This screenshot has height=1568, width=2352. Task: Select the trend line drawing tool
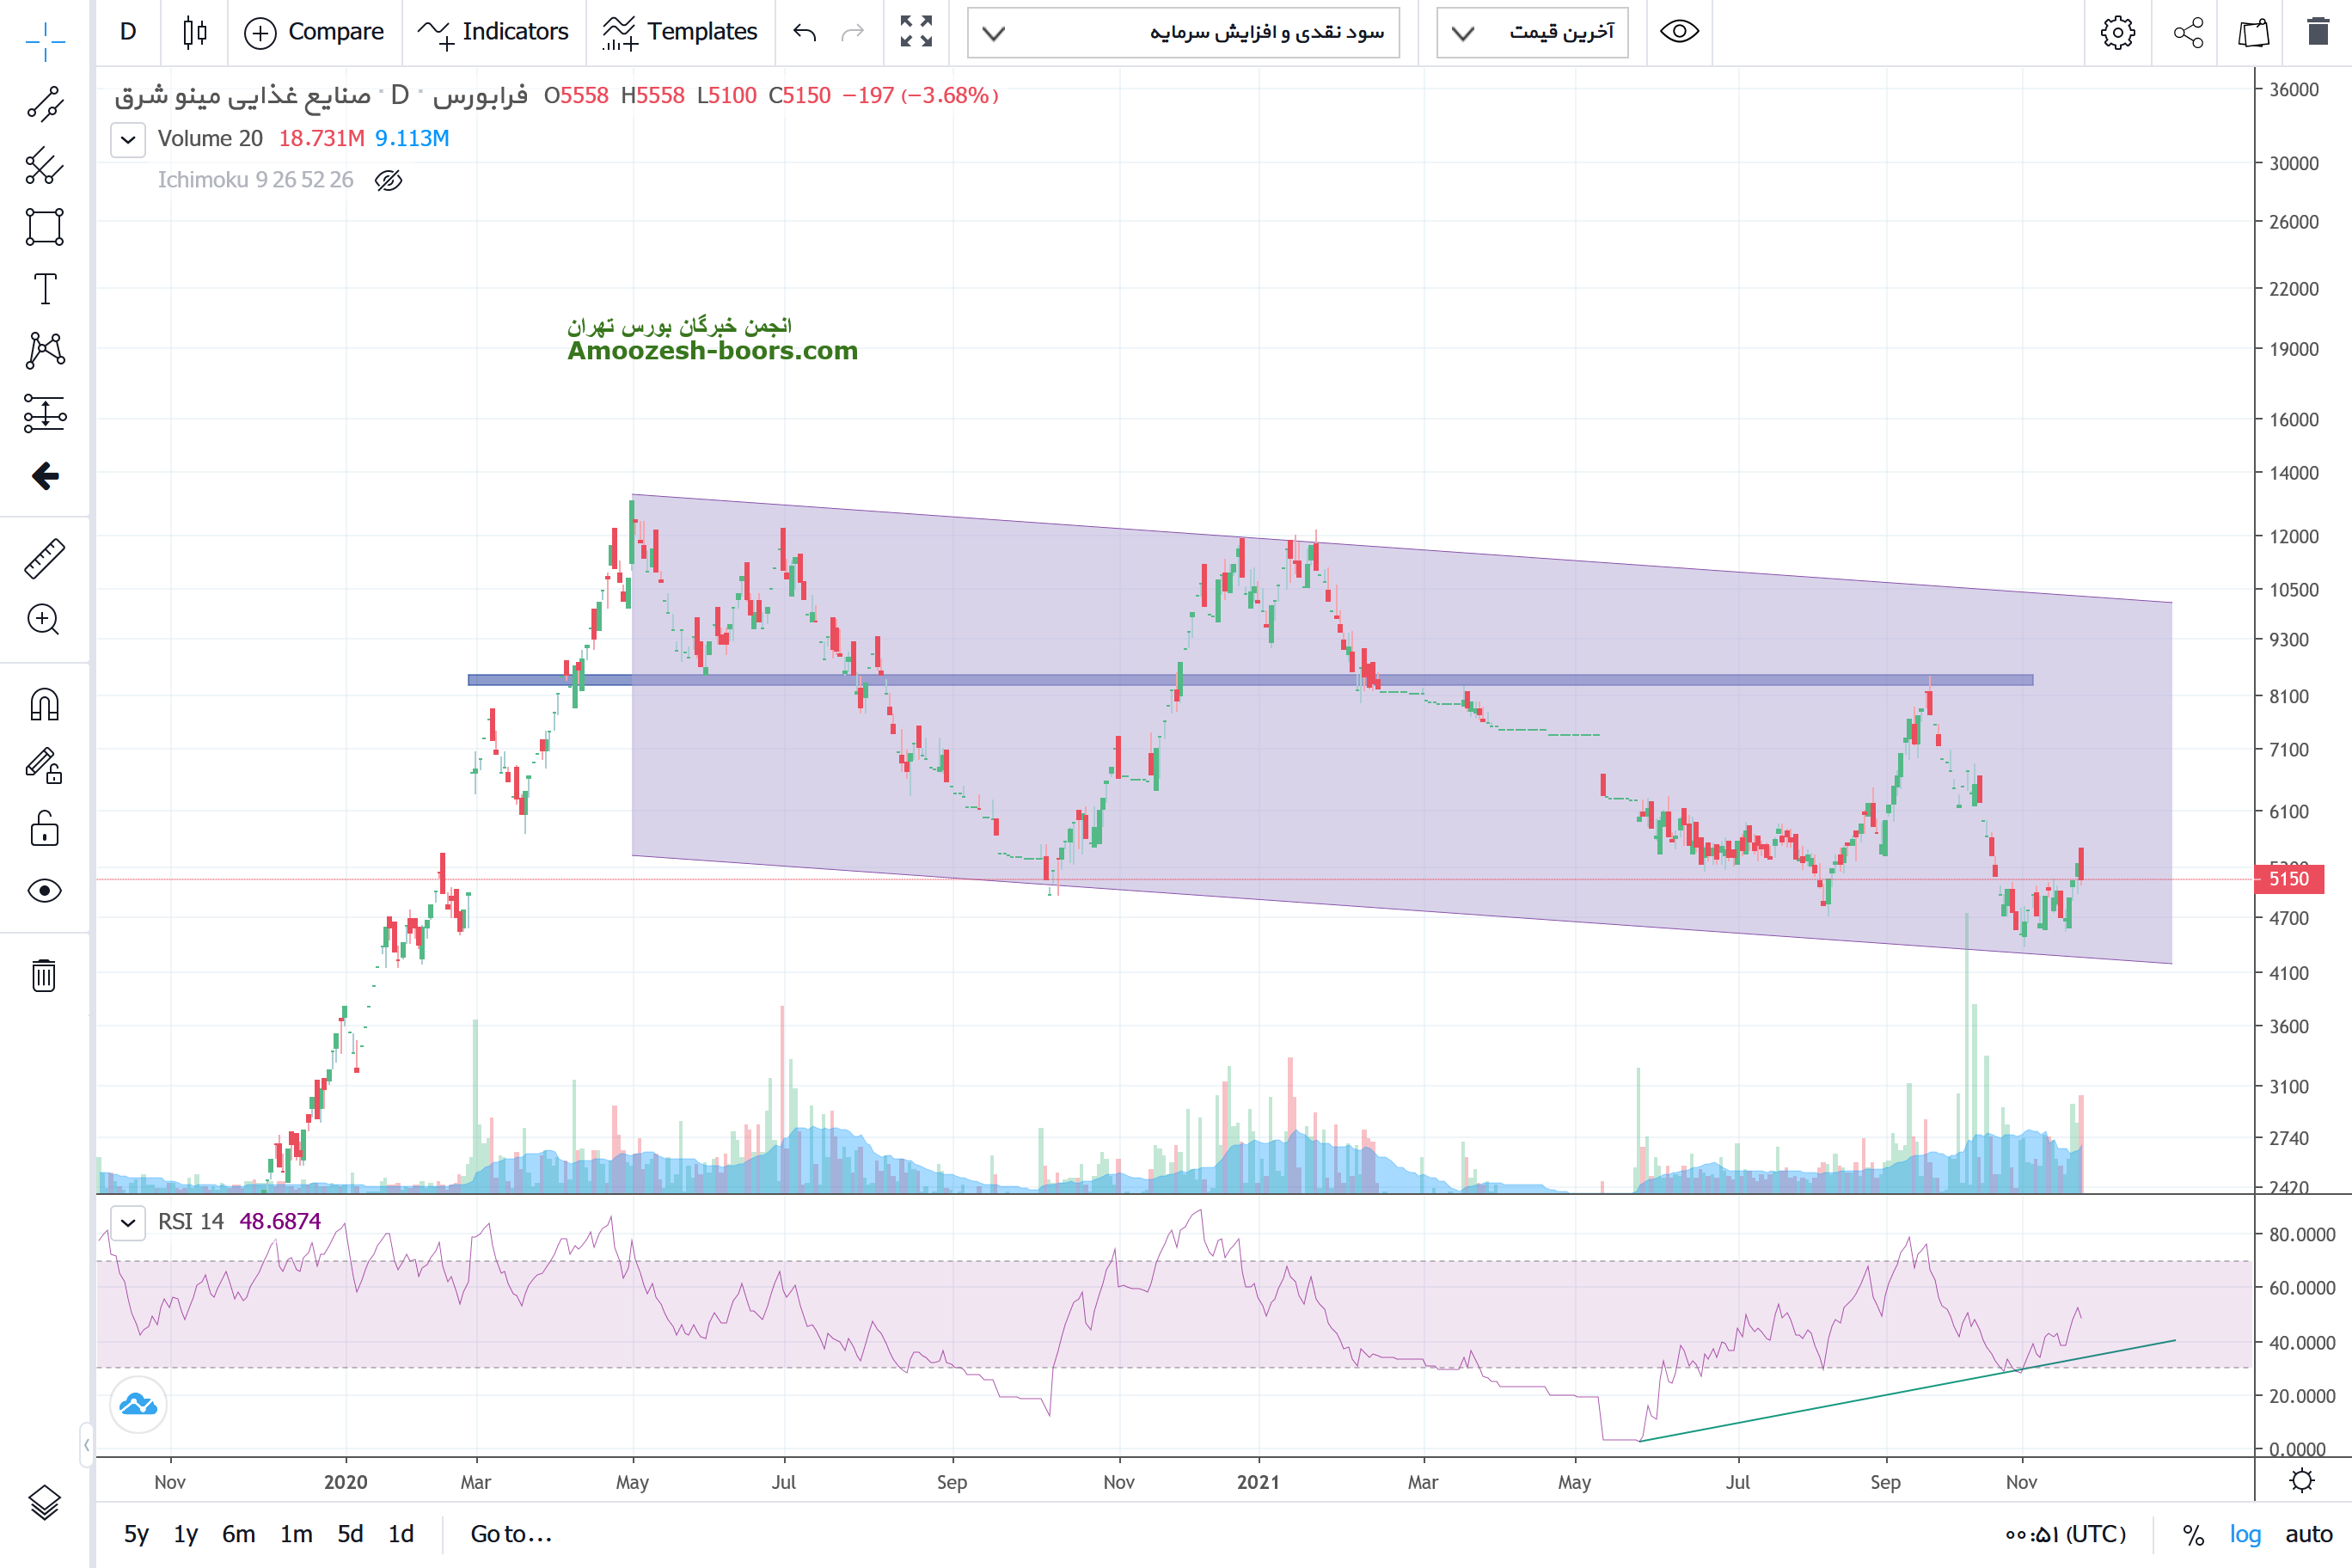[x=45, y=103]
